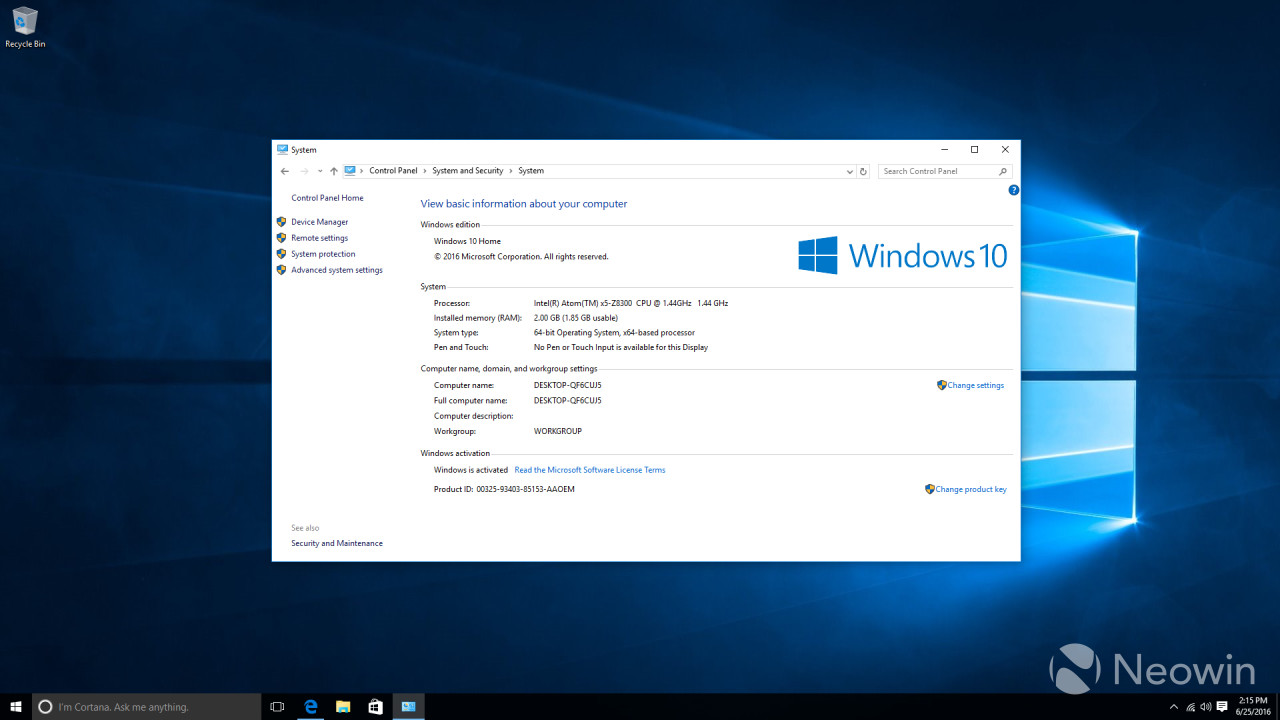Open Task View on the taskbar
Screen dimensions: 1280x720
click(x=278, y=707)
